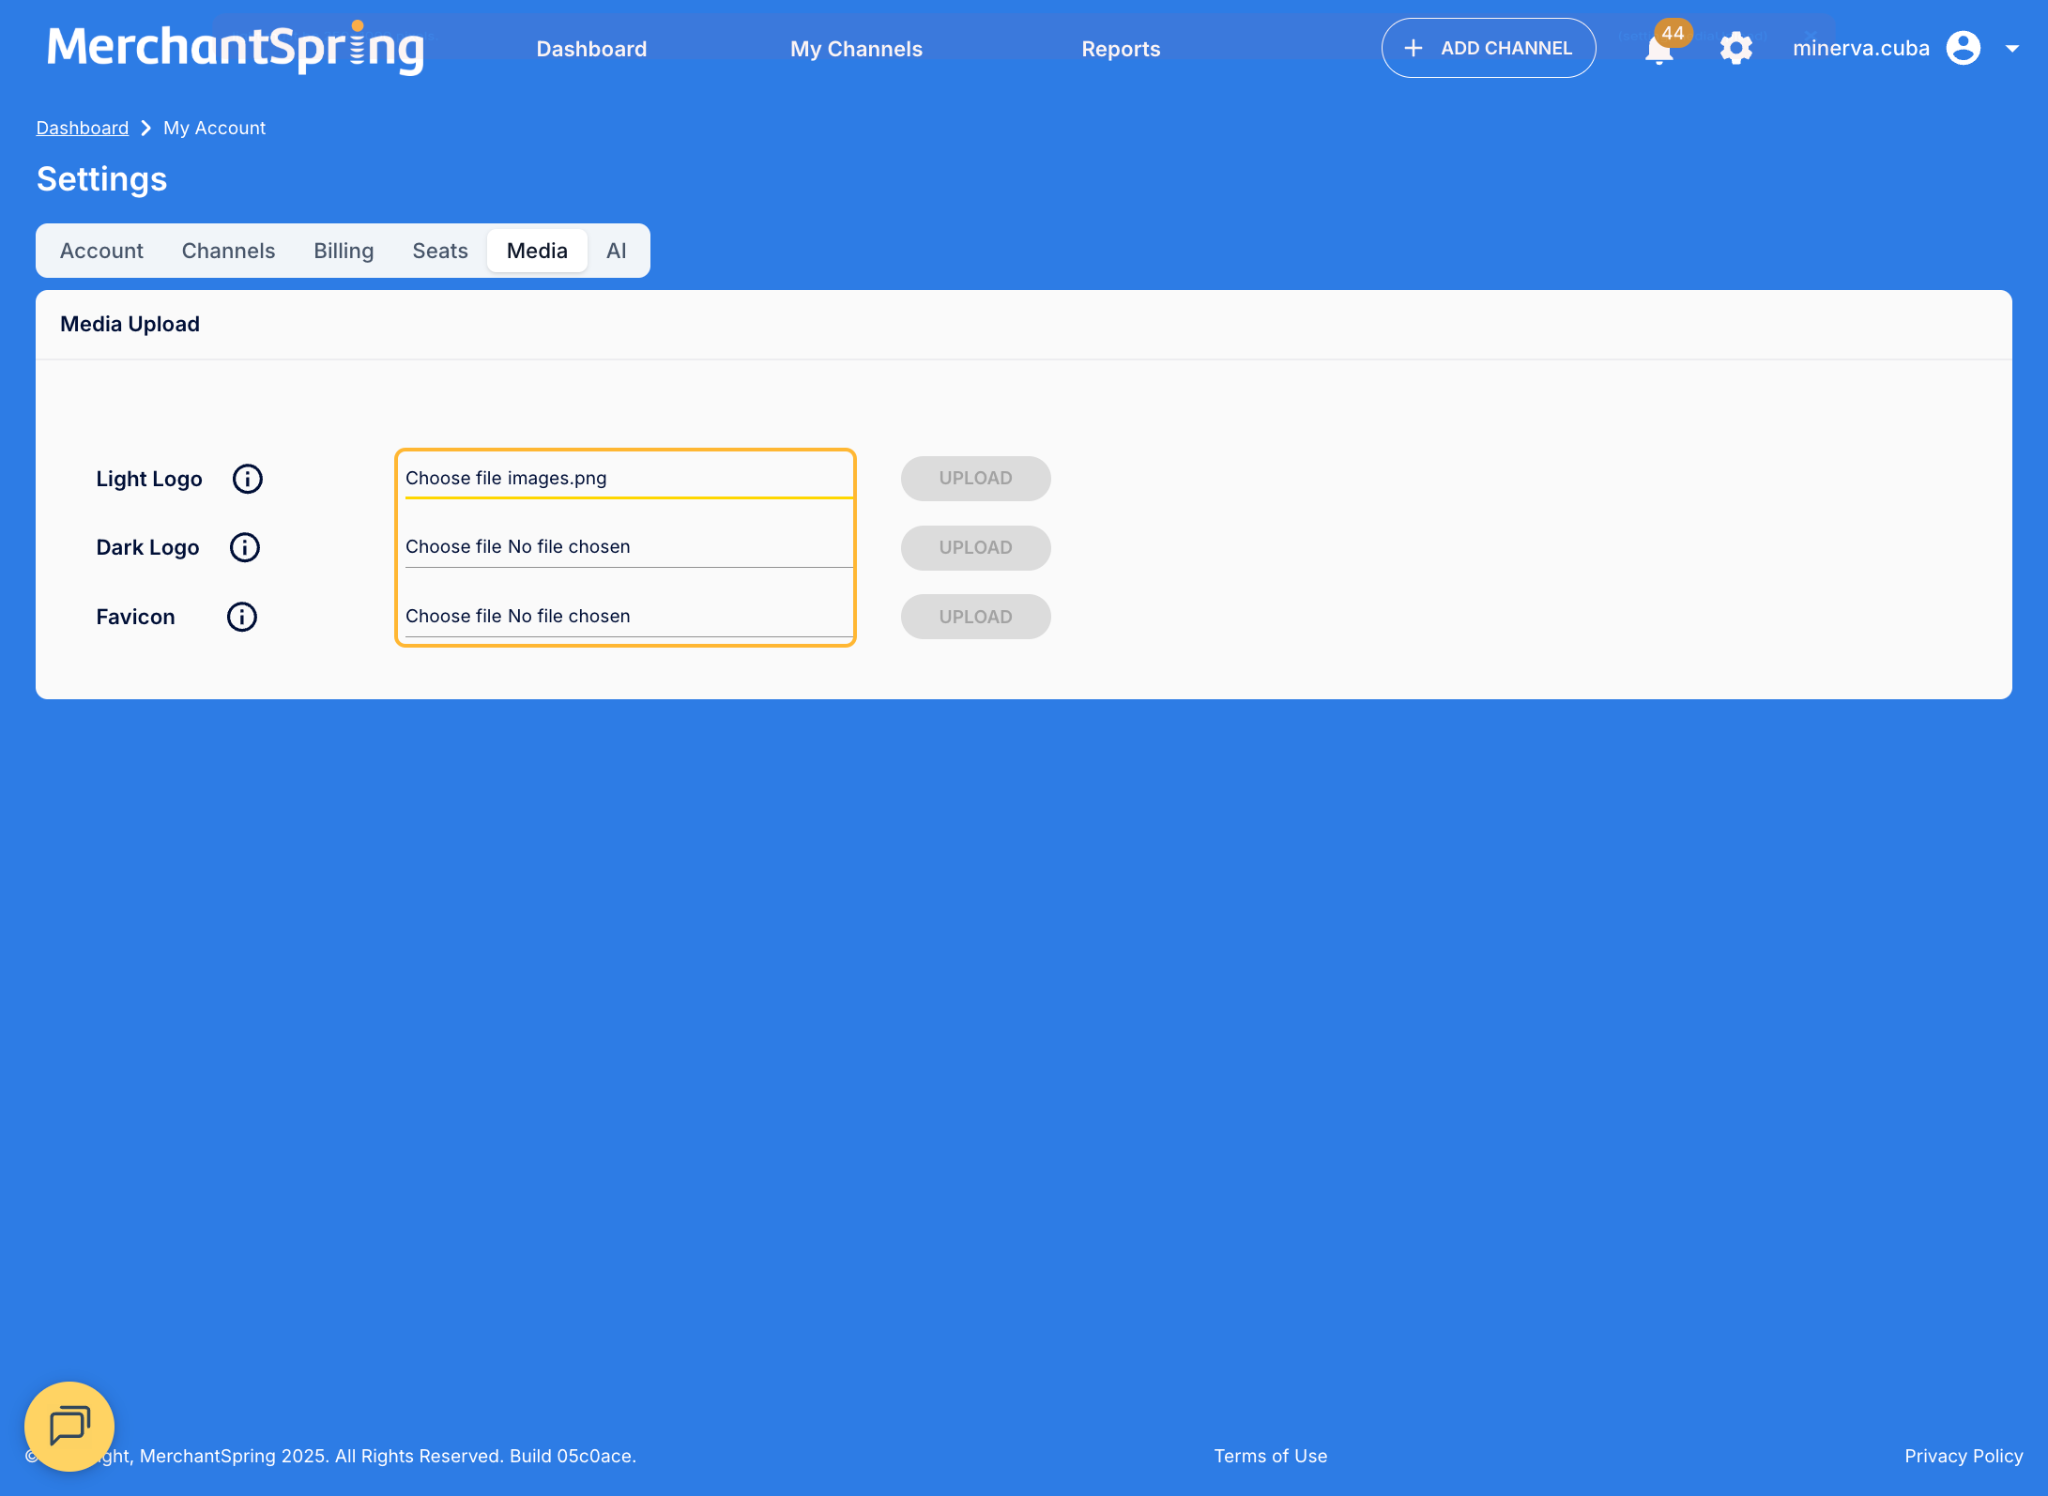Click the Add Channel button
Viewport: 2048px width, 1496px height.
(x=1488, y=48)
